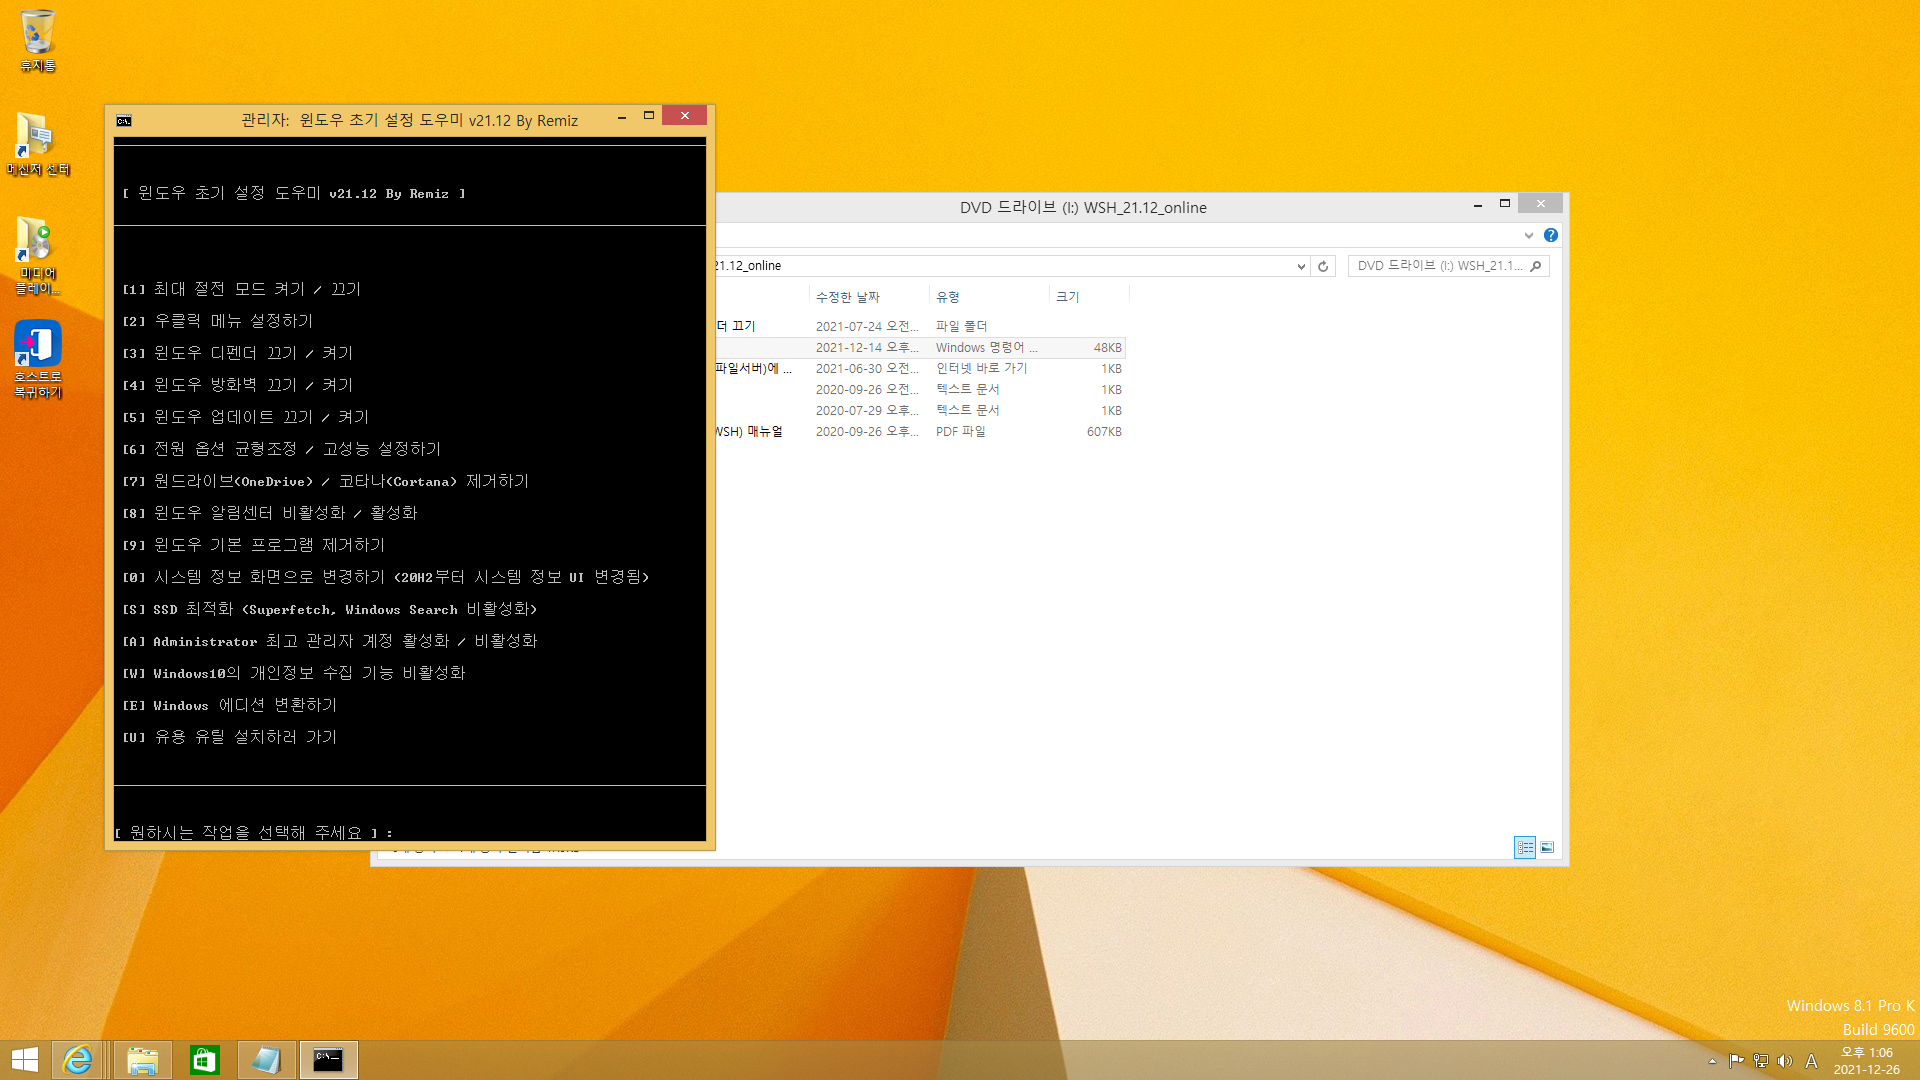Click menu option [1] power saving mode

[x=241, y=289]
